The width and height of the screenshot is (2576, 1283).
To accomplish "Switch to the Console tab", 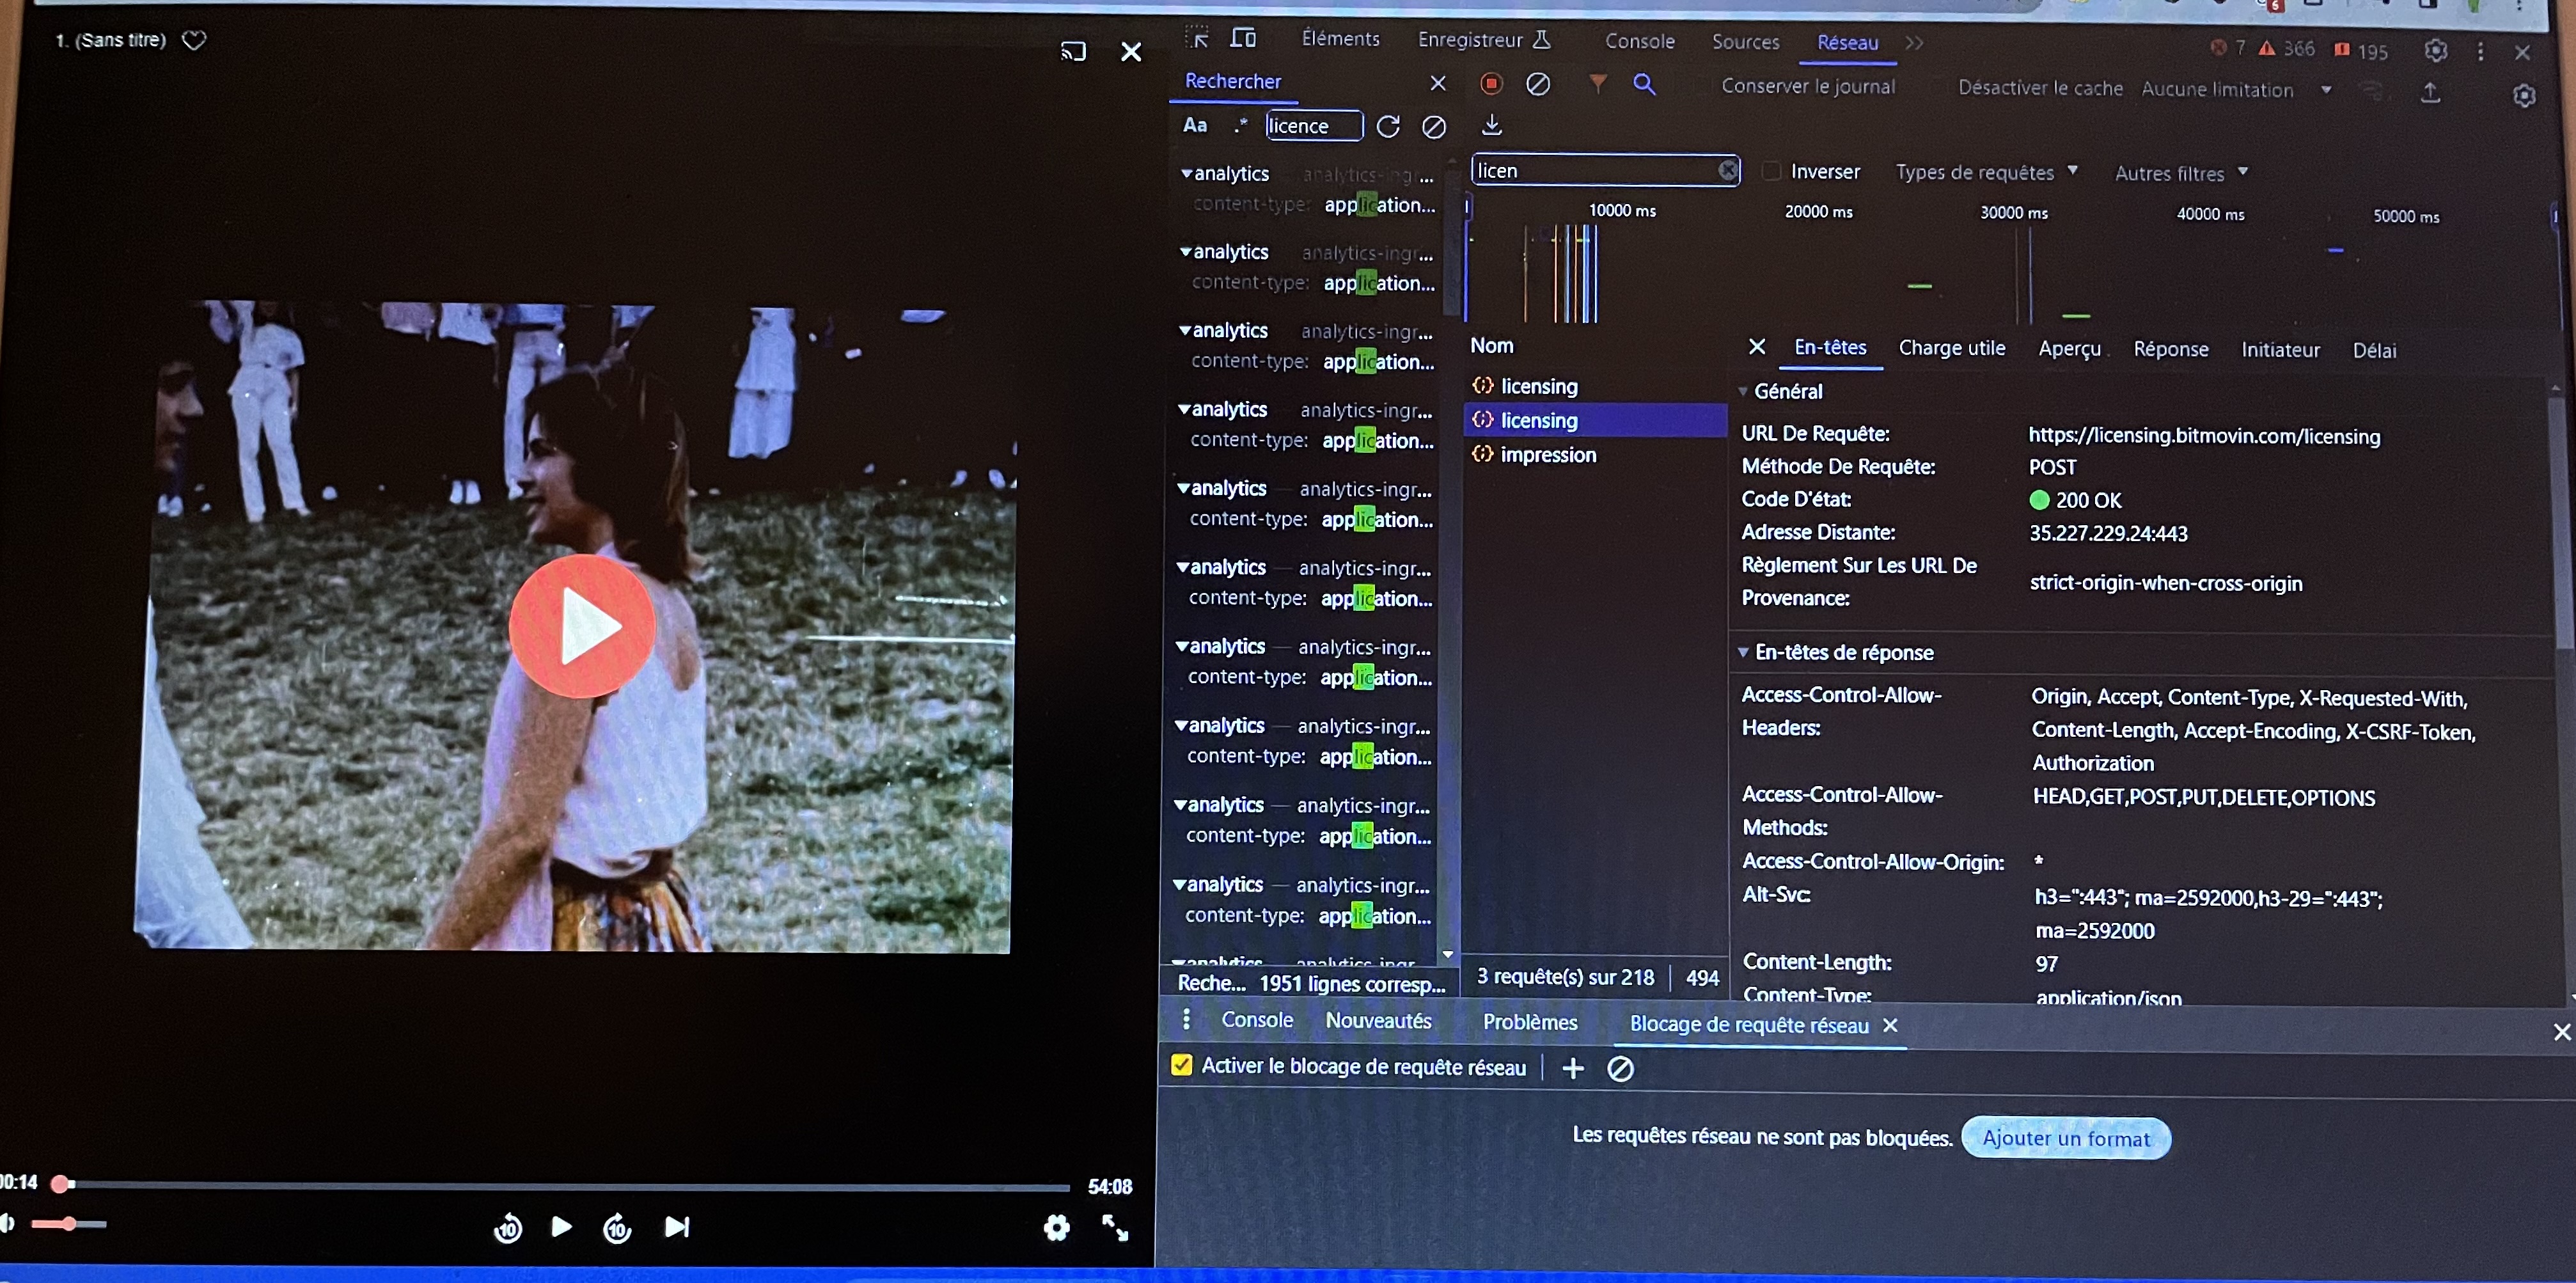I will pos(1639,41).
